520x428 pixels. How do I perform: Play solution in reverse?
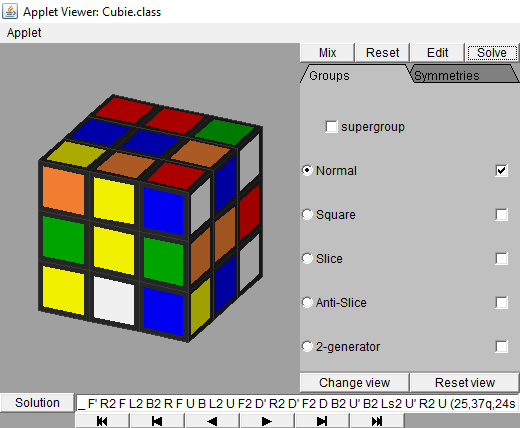pyautogui.click(x=212, y=421)
